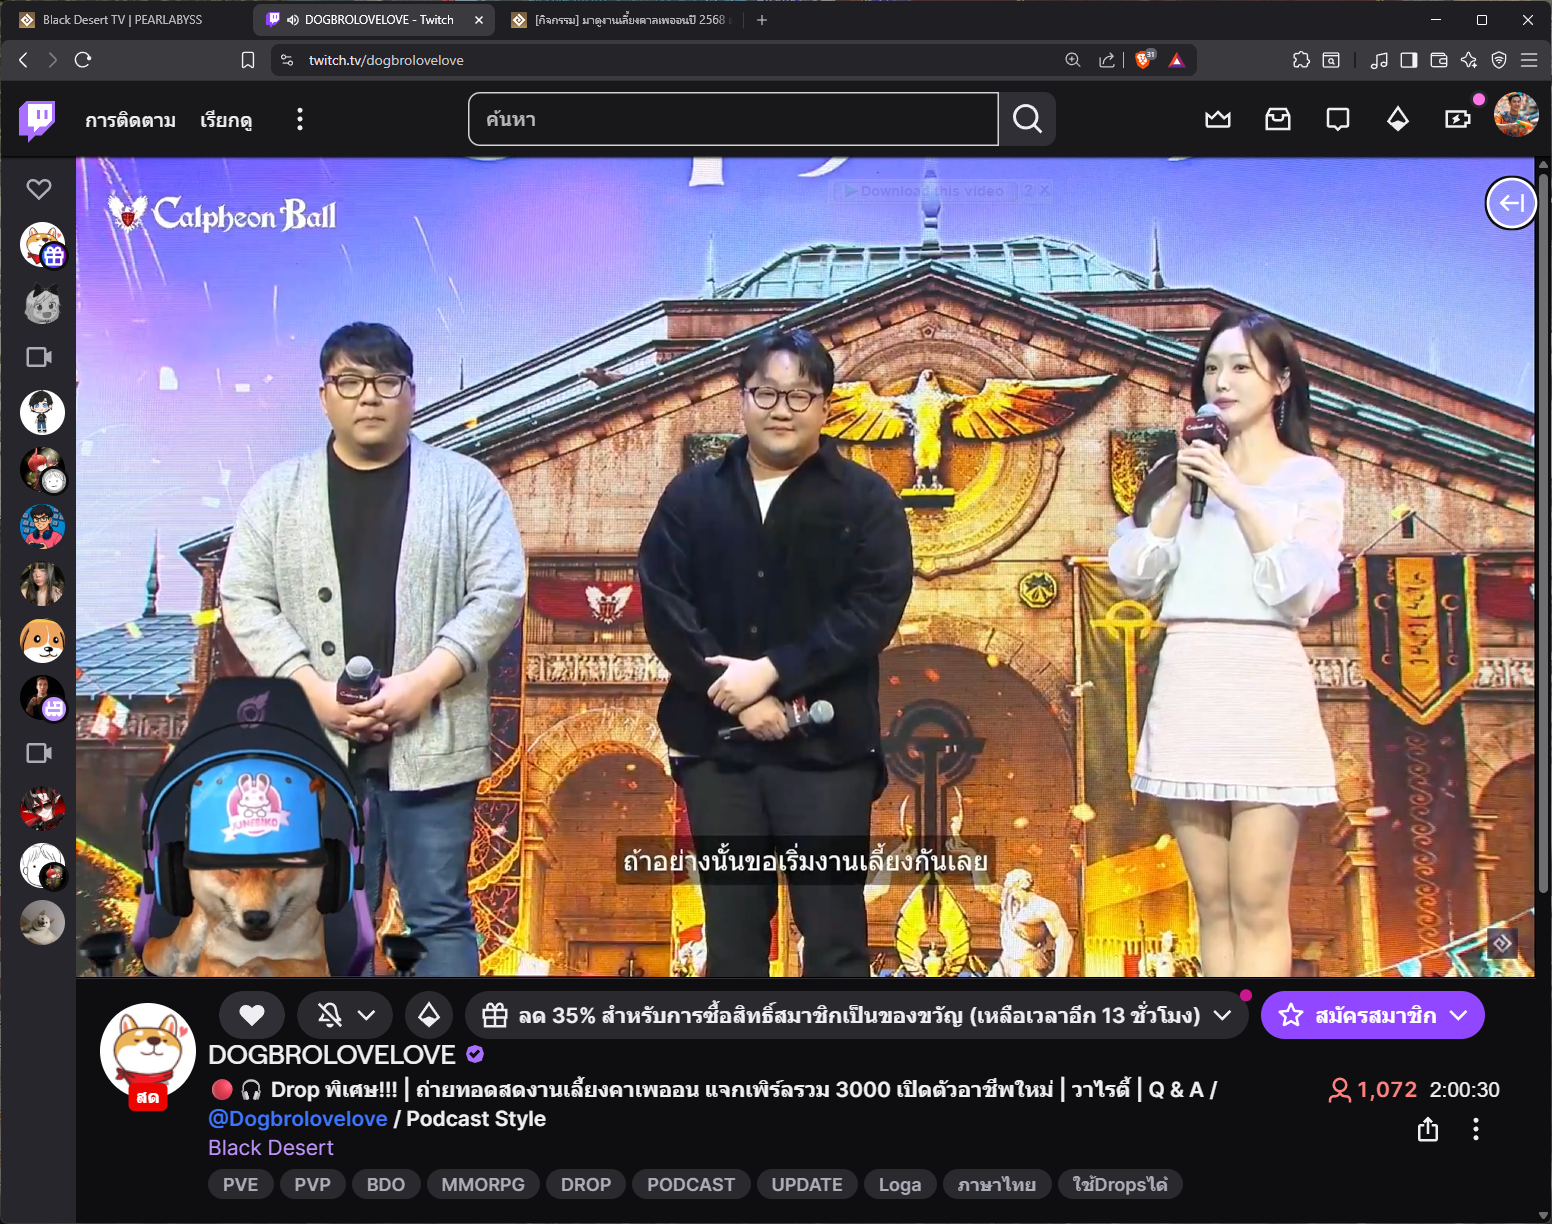Toggle notifications with the crossed bell

[x=330, y=1015]
